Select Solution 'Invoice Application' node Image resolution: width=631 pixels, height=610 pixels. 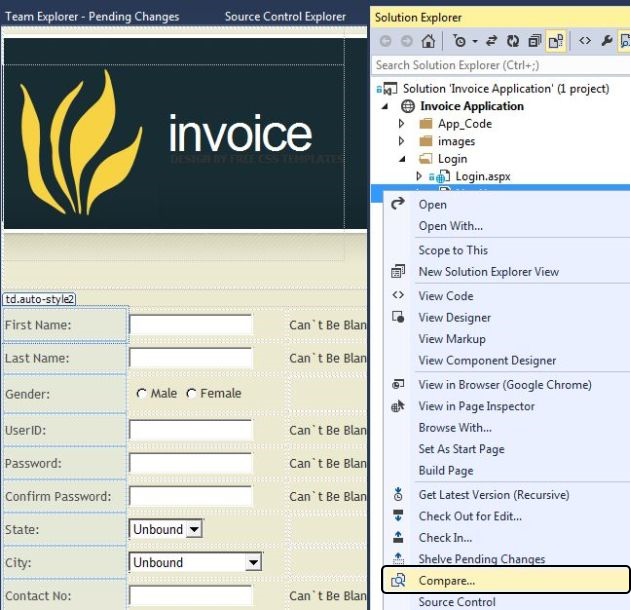point(506,89)
